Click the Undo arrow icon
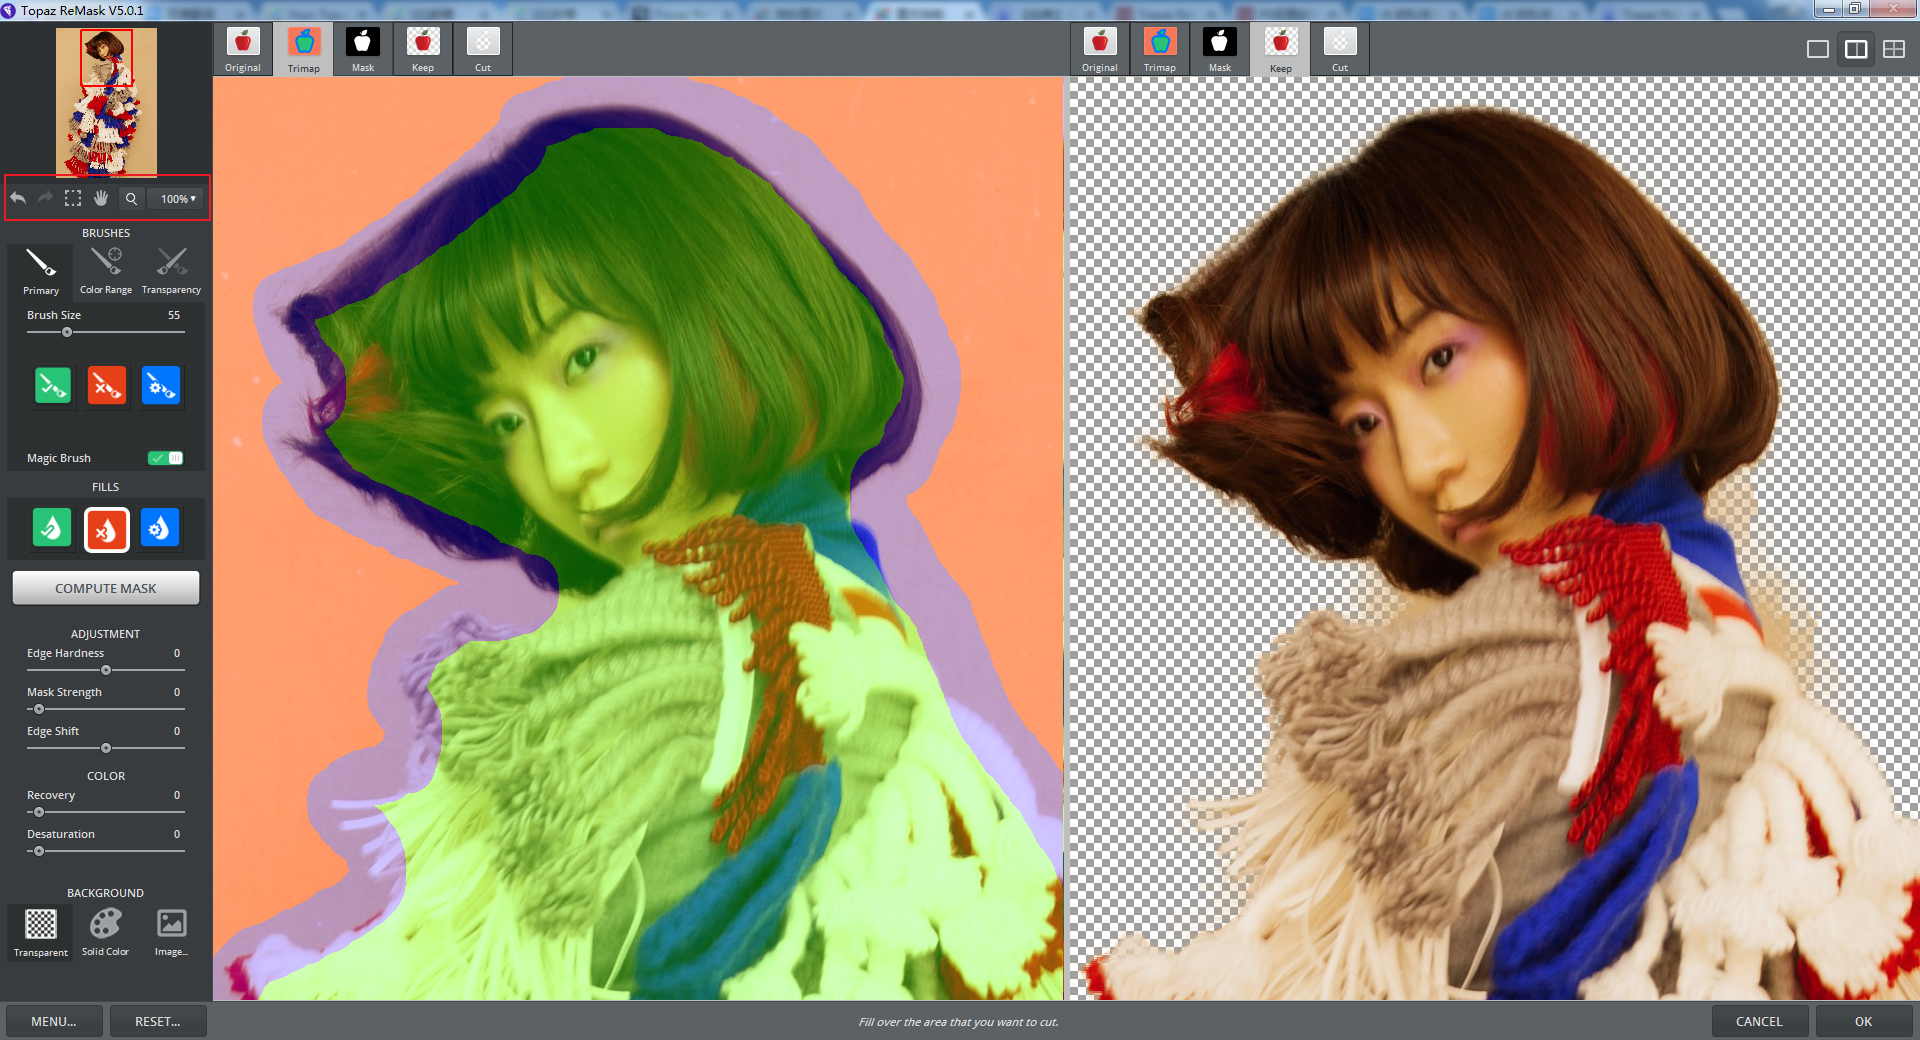1920x1040 pixels. tap(18, 198)
